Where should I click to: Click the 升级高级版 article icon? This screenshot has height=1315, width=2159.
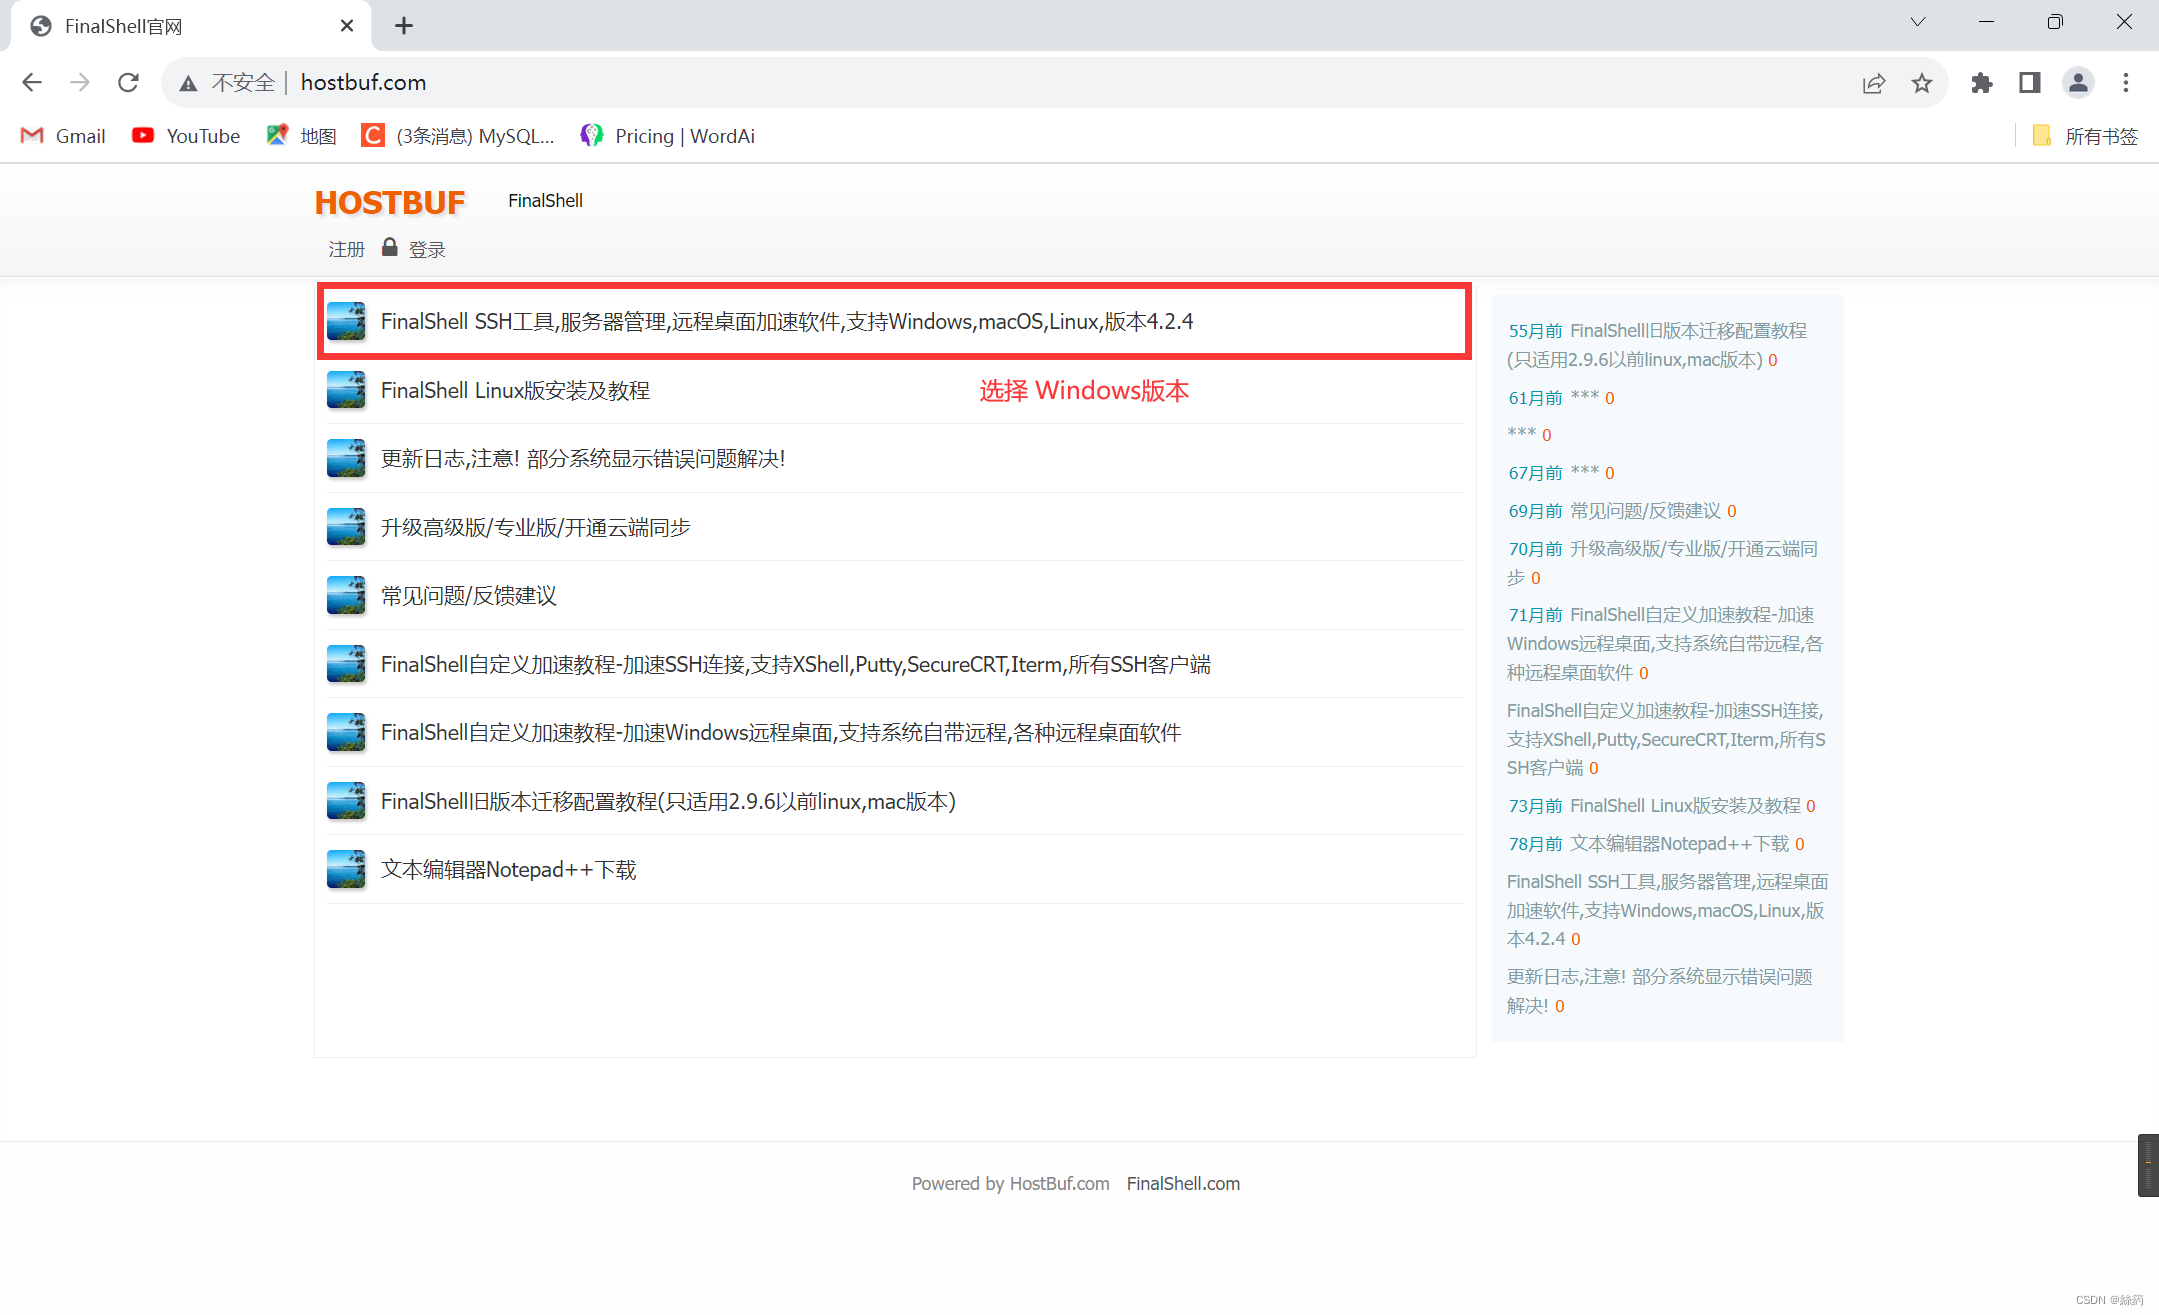tap(345, 526)
